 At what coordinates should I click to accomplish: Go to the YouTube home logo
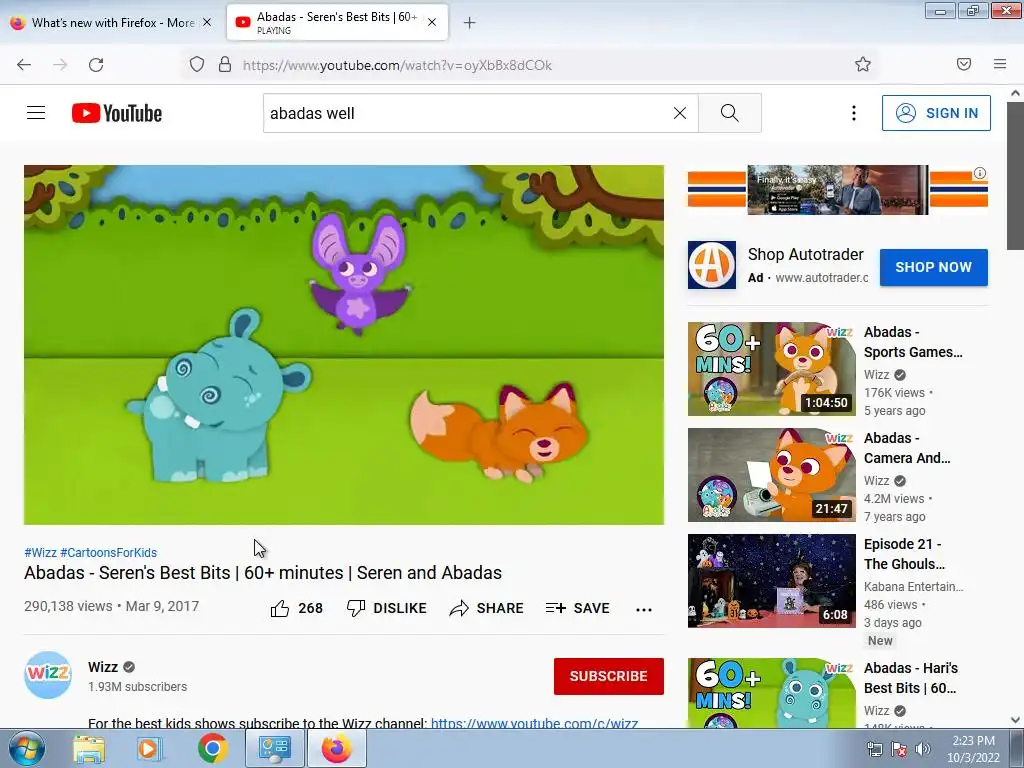(117, 113)
